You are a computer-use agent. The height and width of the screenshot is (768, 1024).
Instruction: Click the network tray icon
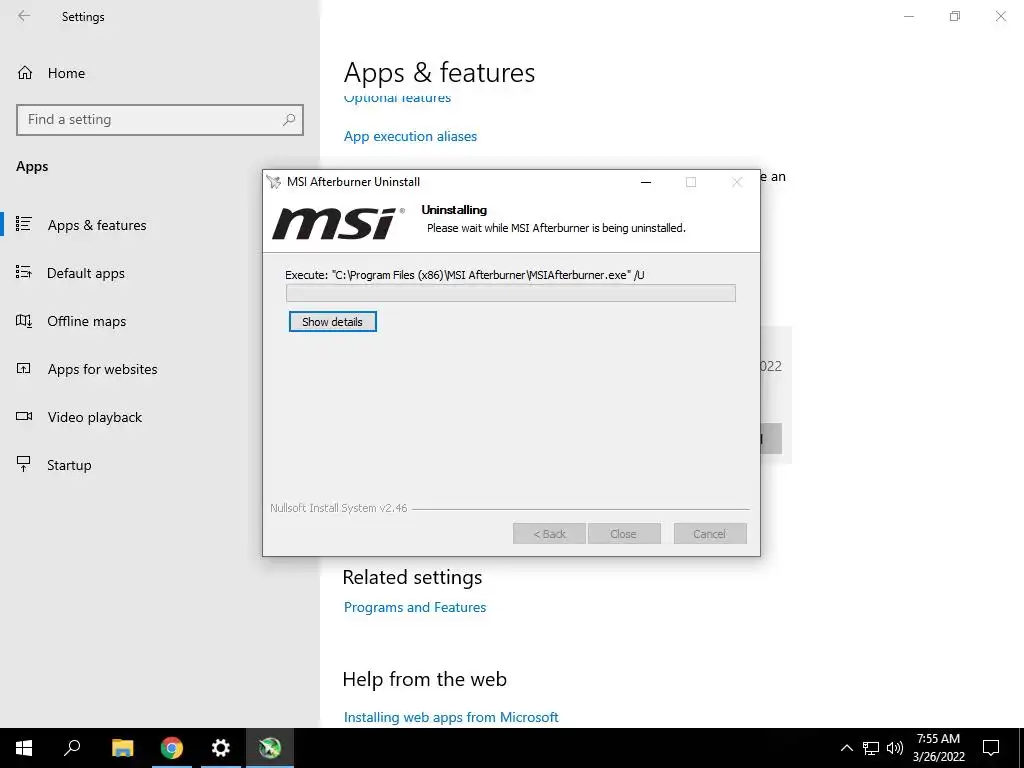tap(871, 748)
